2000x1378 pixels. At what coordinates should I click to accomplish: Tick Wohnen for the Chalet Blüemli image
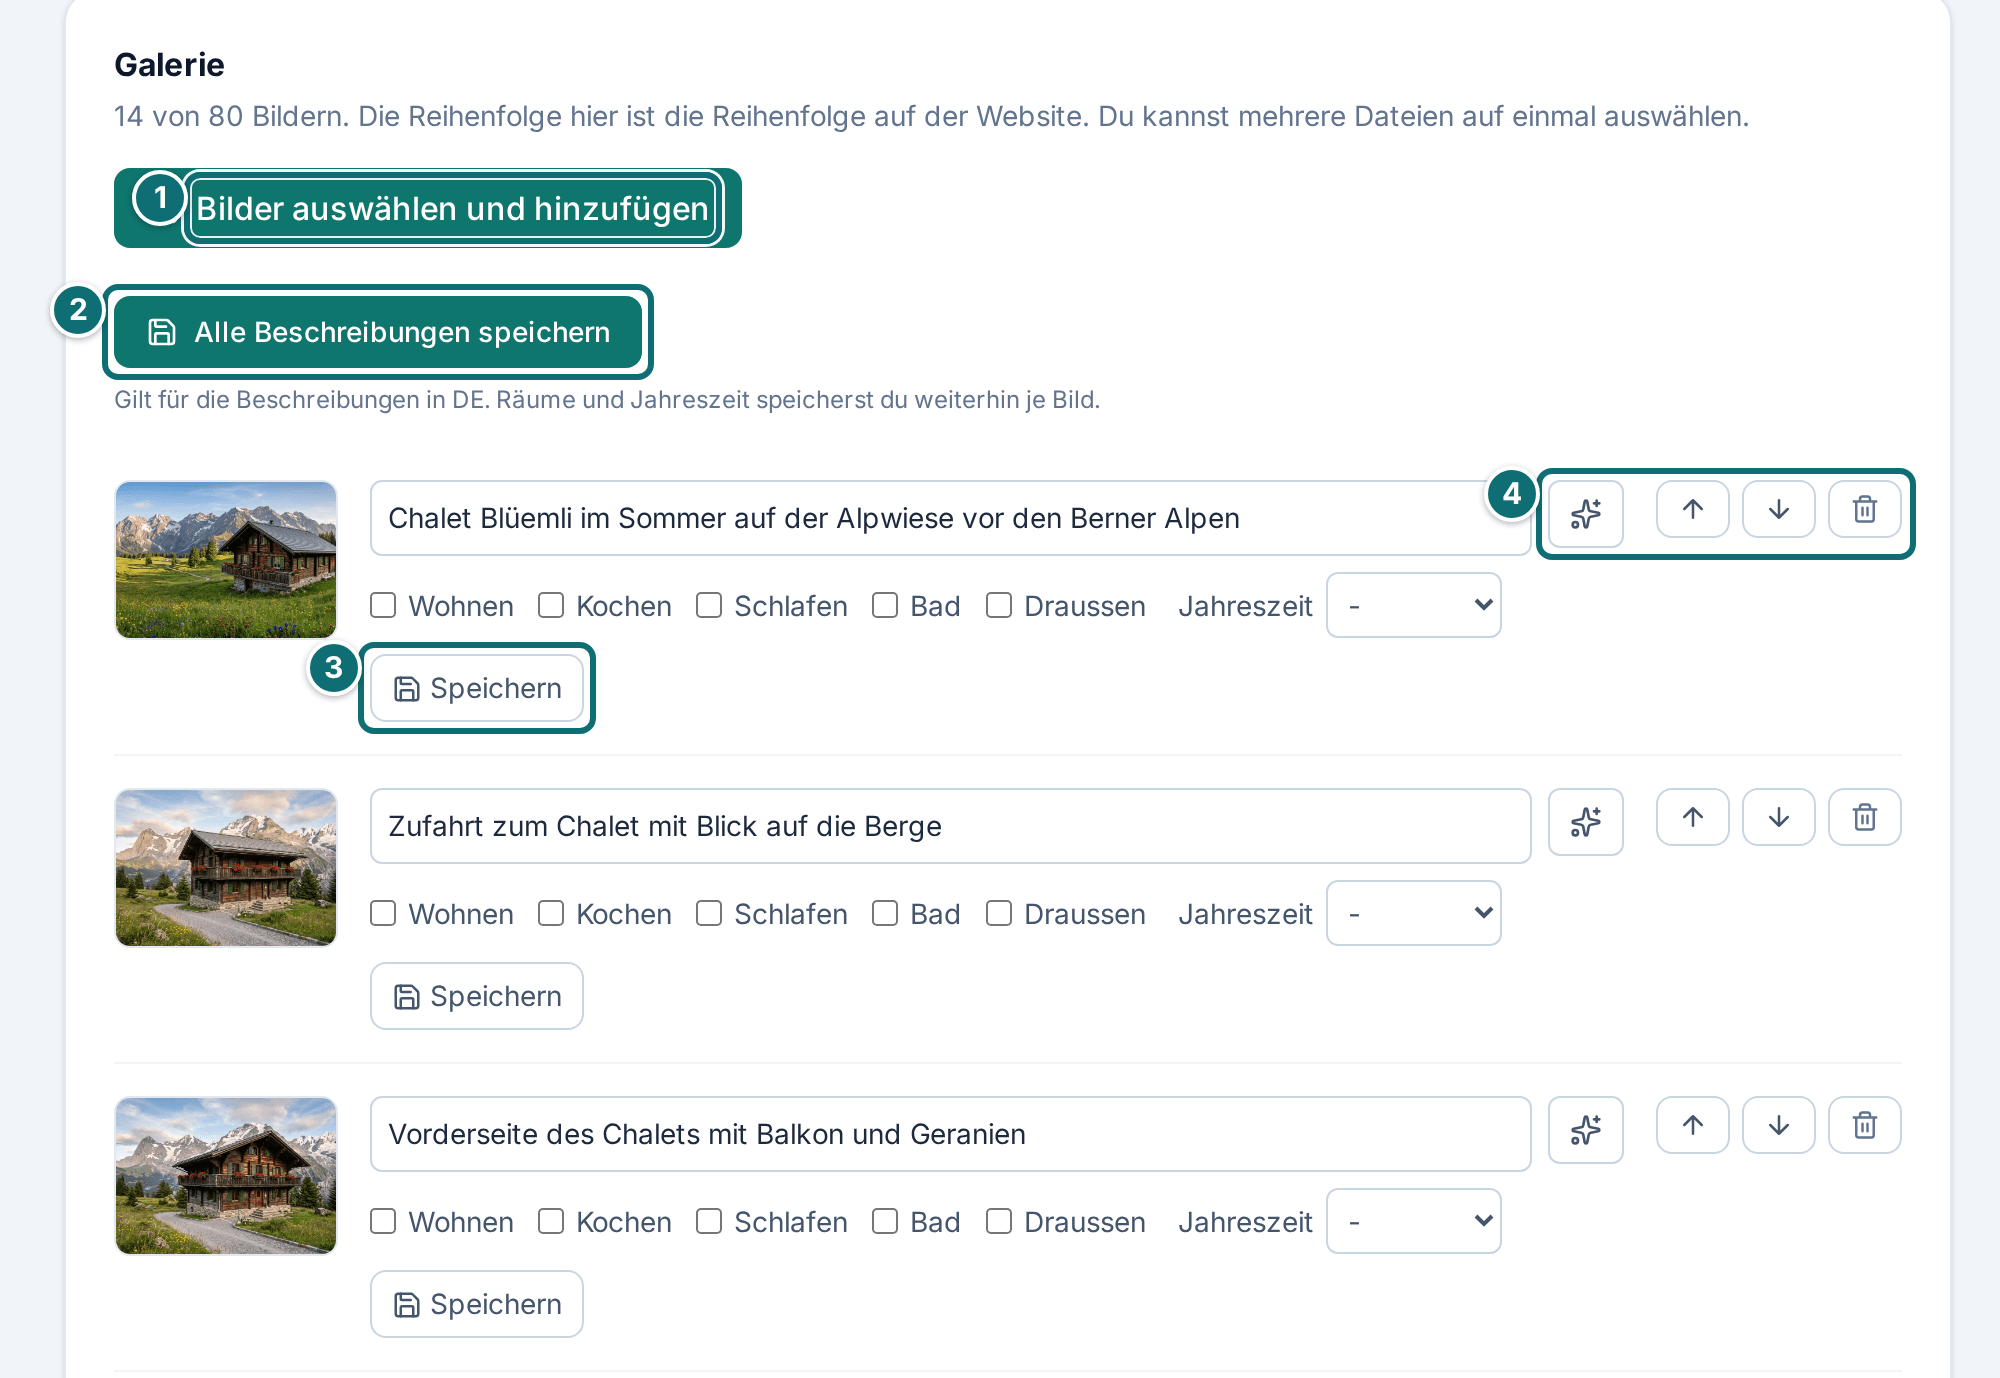[x=383, y=605]
